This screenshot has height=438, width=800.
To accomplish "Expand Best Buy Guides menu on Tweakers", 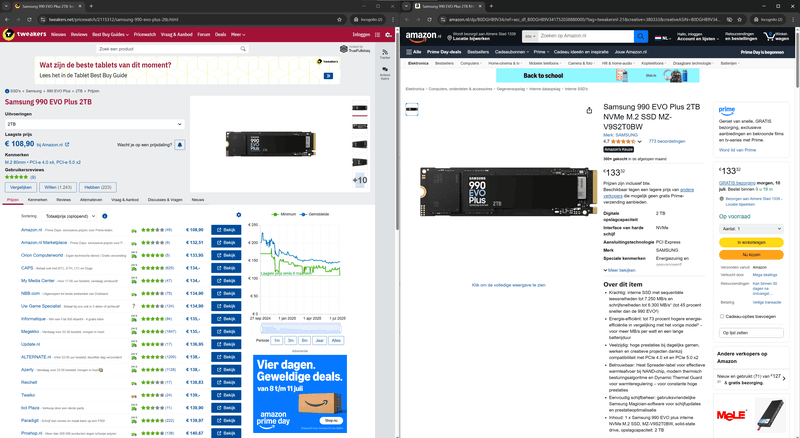I will (110, 35).
